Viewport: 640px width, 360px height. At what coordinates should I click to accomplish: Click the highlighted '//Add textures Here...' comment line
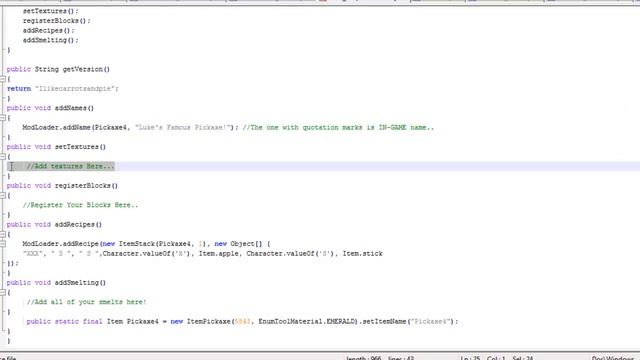pos(70,166)
